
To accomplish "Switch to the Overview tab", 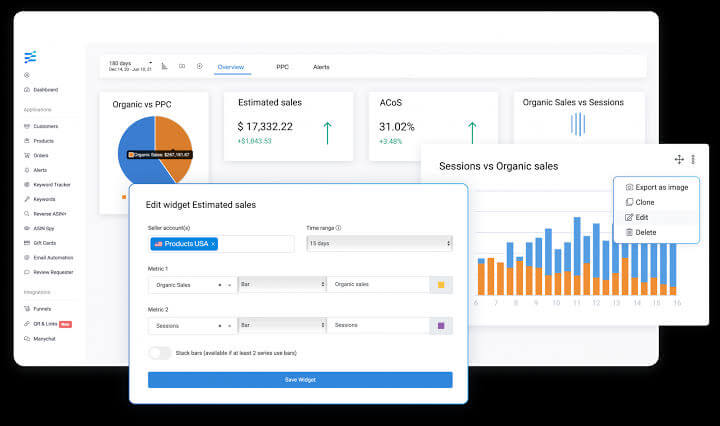I will (x=231, y=67).
